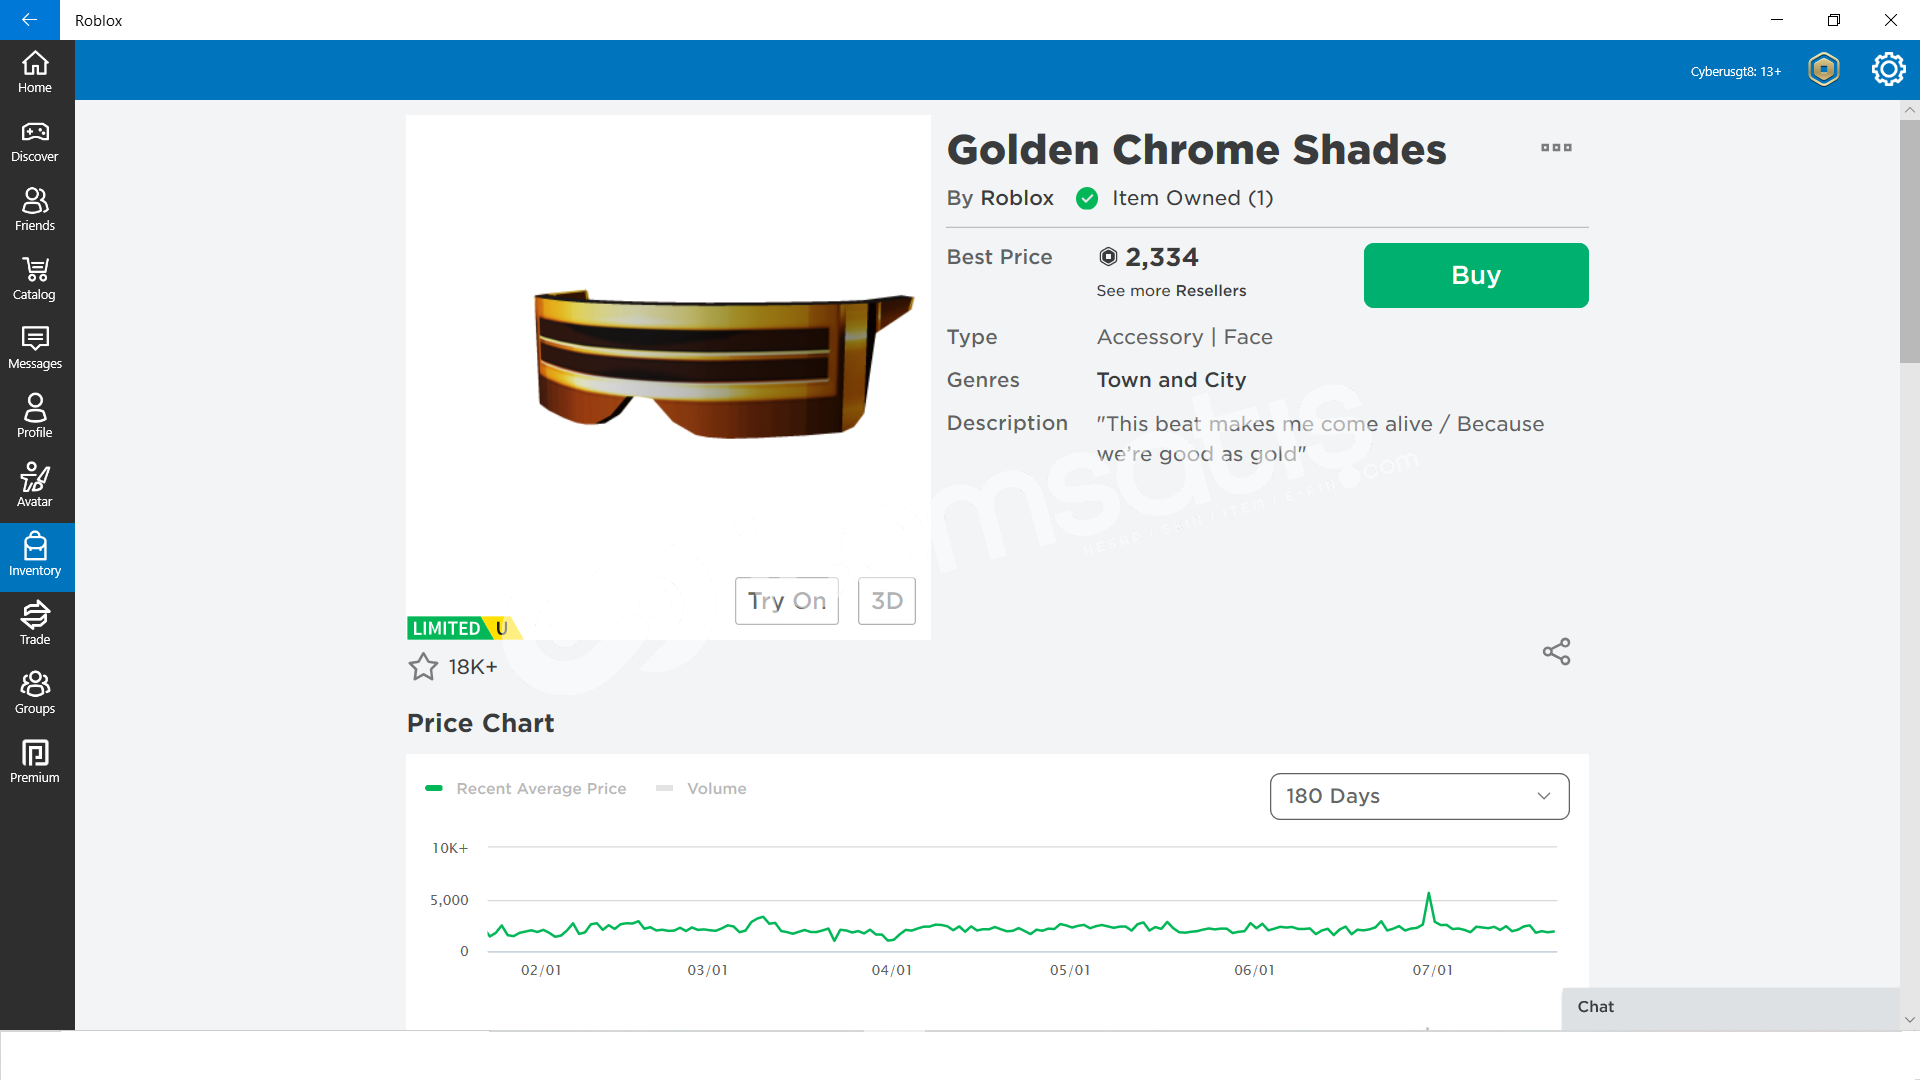Switch item preview to 3D view
Image resolution: width=1920 pixels, height=1080 pixels.
pos(887,601)
